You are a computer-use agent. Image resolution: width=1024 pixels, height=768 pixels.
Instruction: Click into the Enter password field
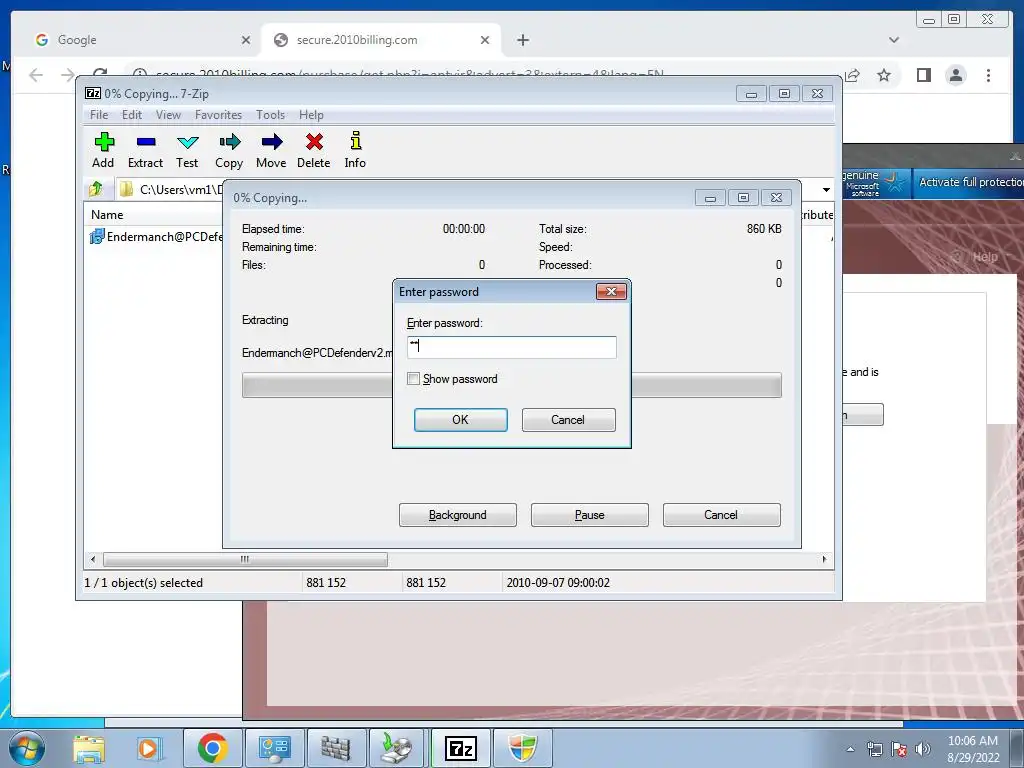point(511,347)
